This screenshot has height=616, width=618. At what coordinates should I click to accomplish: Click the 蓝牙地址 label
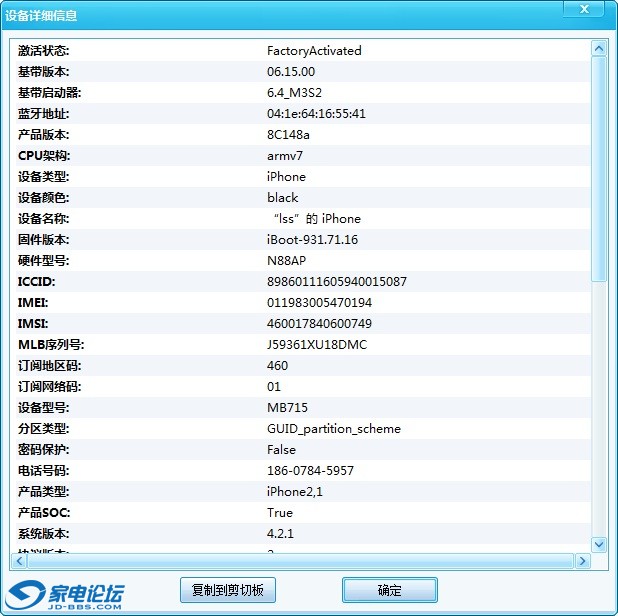pyautogui.click(x=43, y=114)
